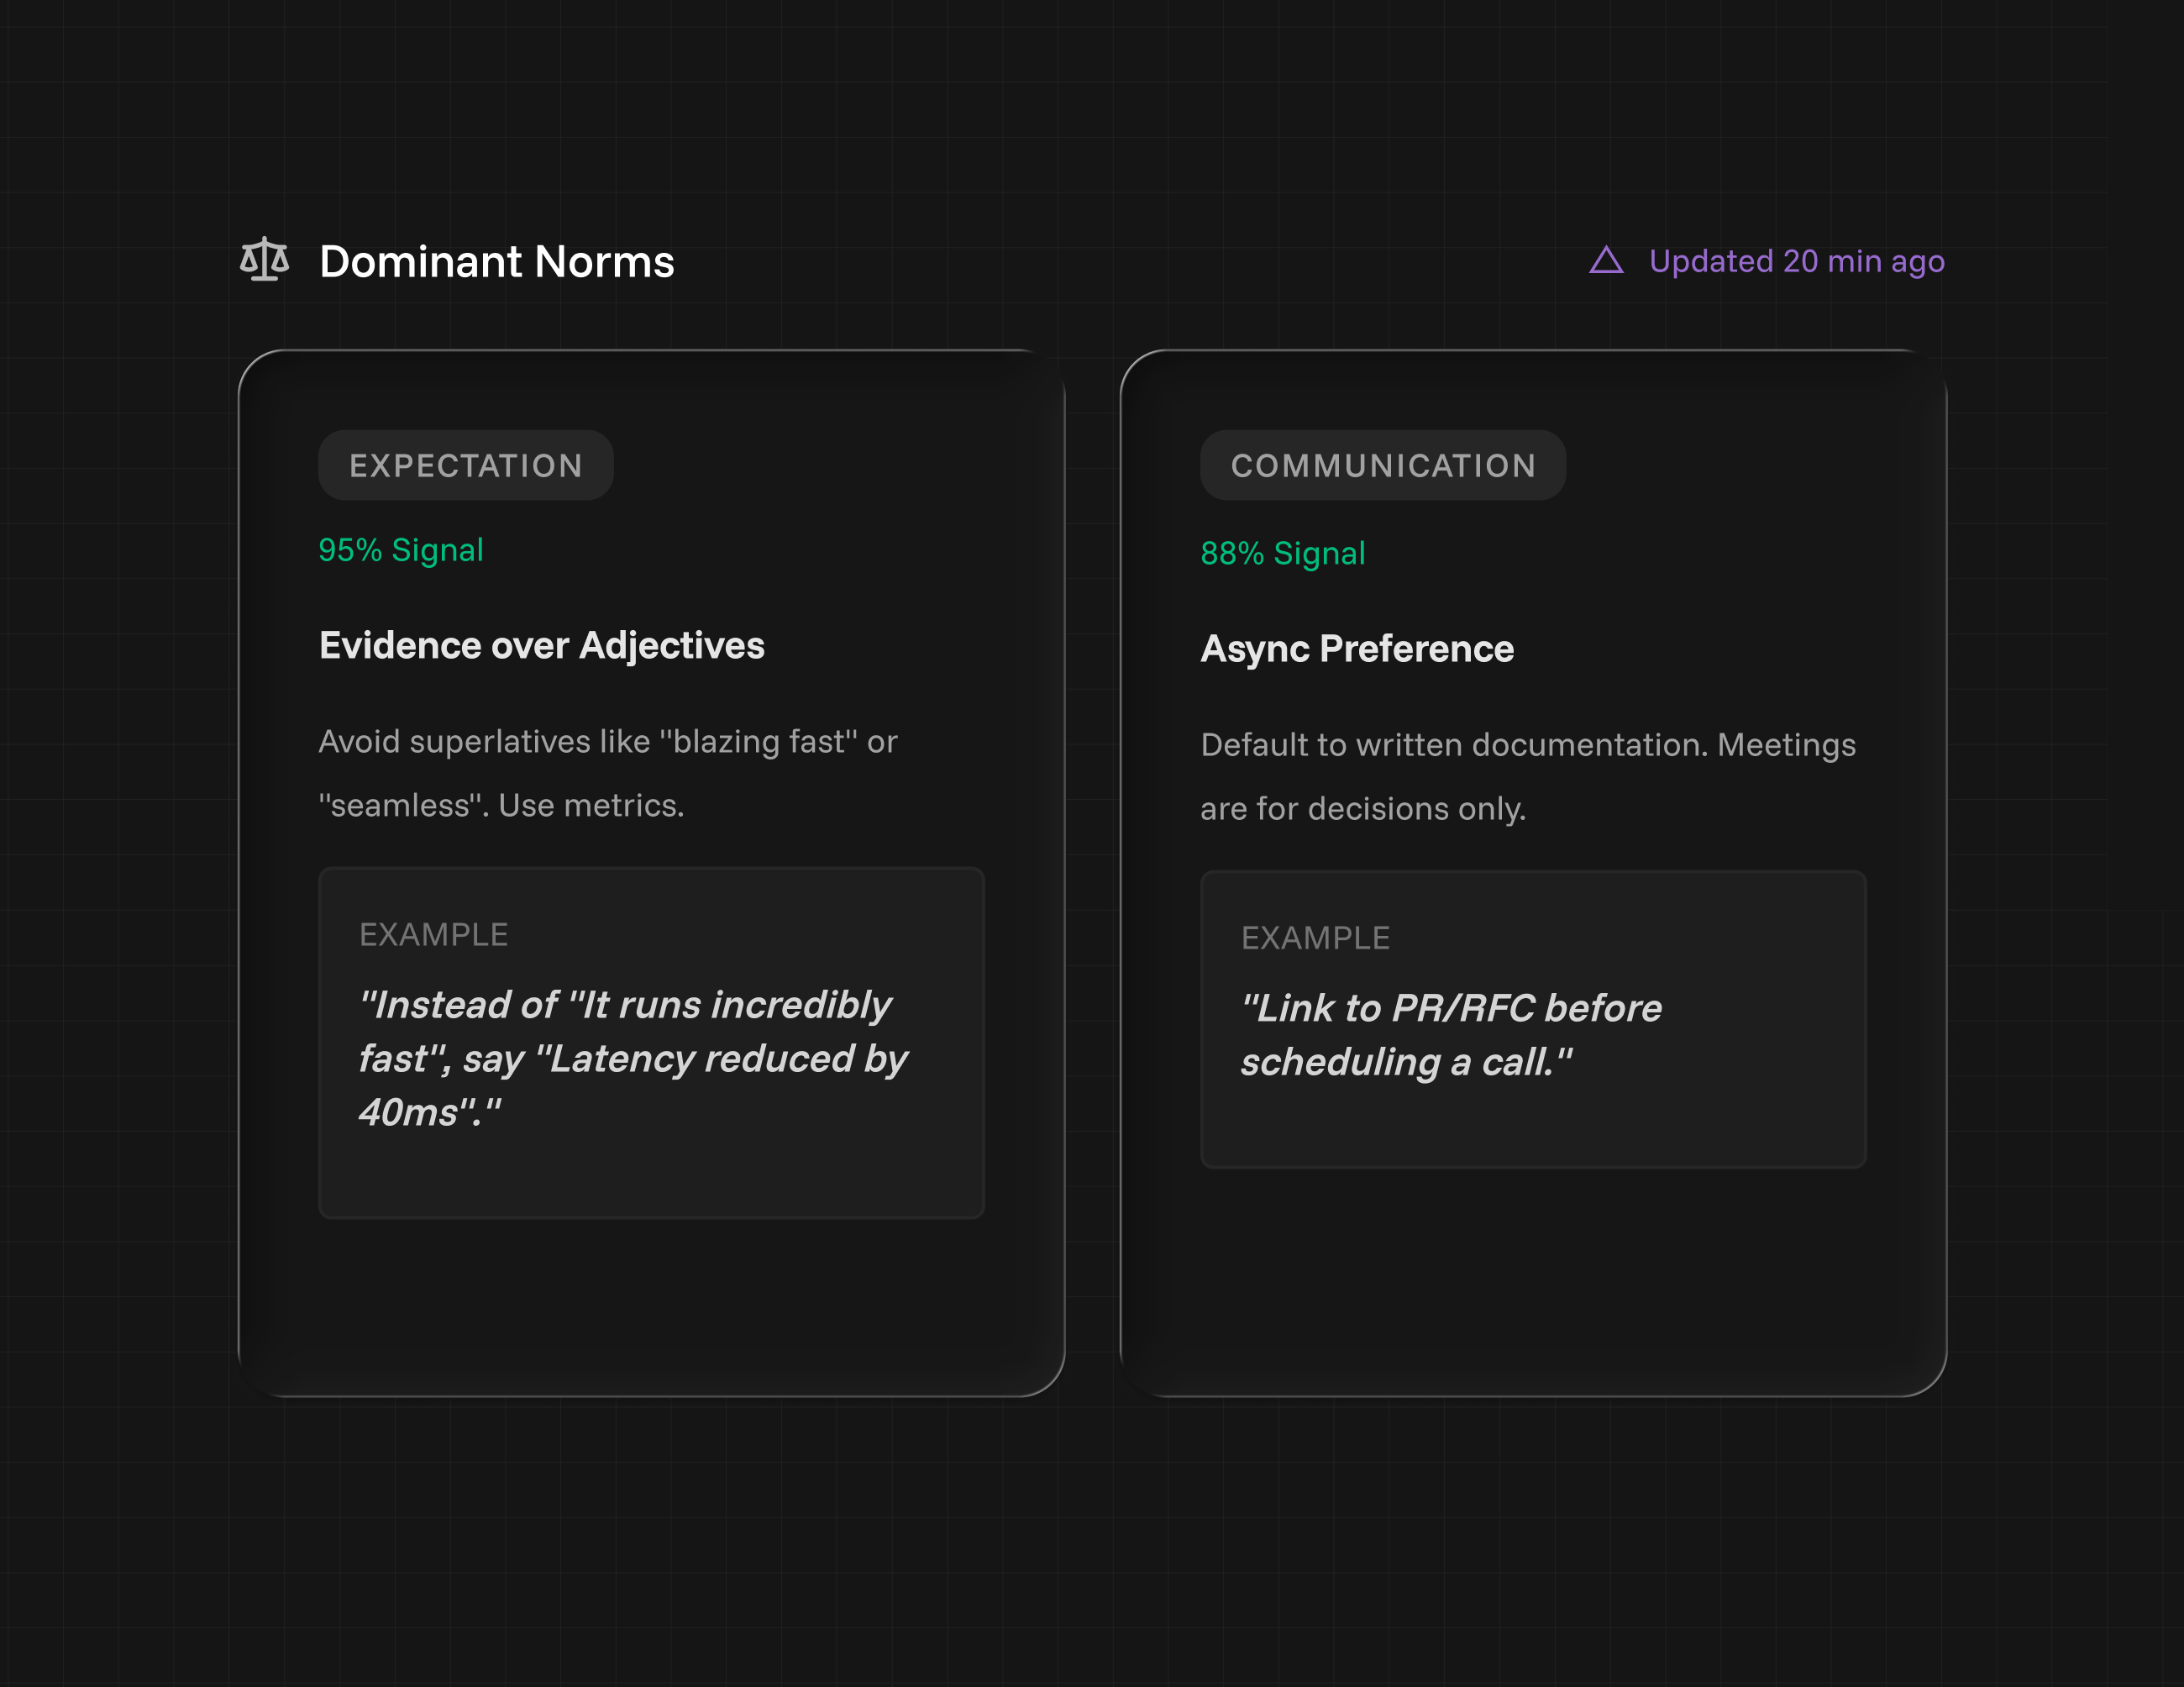This screenshot has height=1687, width=2184.
Task: Click the EXAMPLE label in Expectation card
Action: (434, 935)
